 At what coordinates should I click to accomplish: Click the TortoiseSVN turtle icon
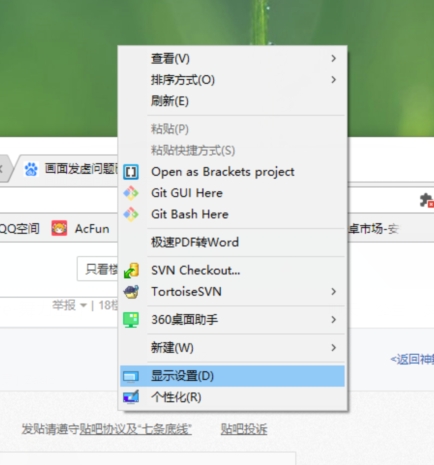pyautogui.click(x=131, y=292)
